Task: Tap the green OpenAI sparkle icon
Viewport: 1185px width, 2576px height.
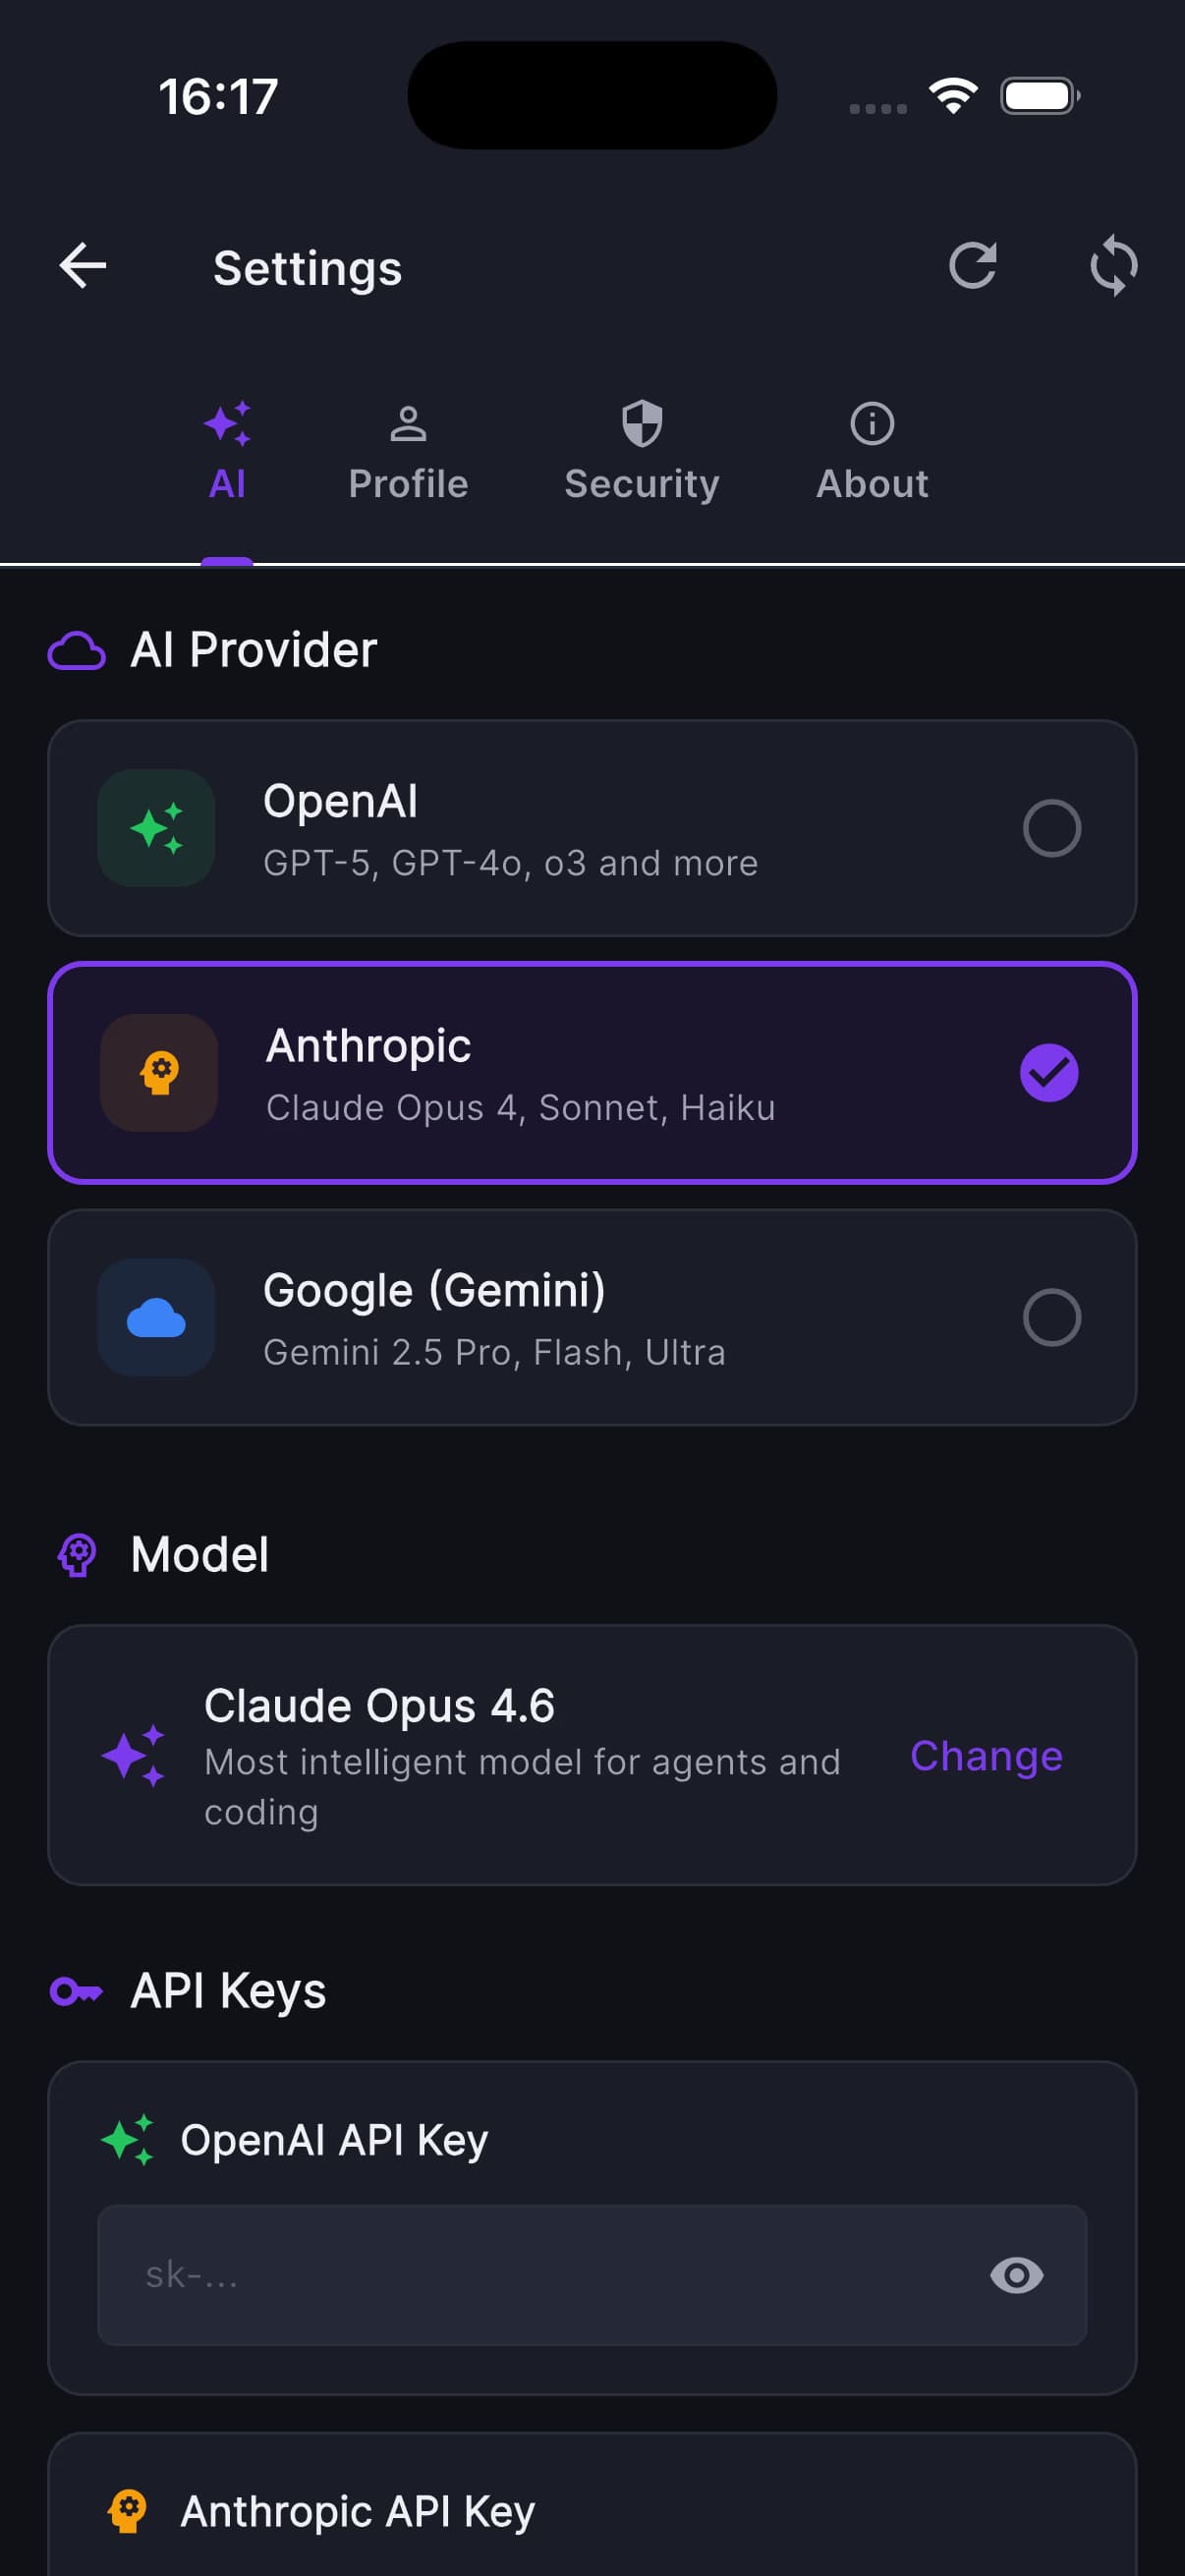Action: coord(156,828)
